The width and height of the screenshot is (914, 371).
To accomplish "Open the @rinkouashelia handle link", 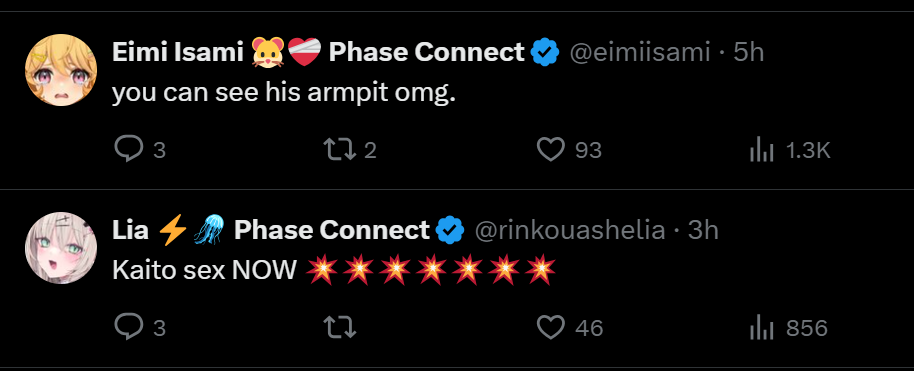I will click(570, 230).
